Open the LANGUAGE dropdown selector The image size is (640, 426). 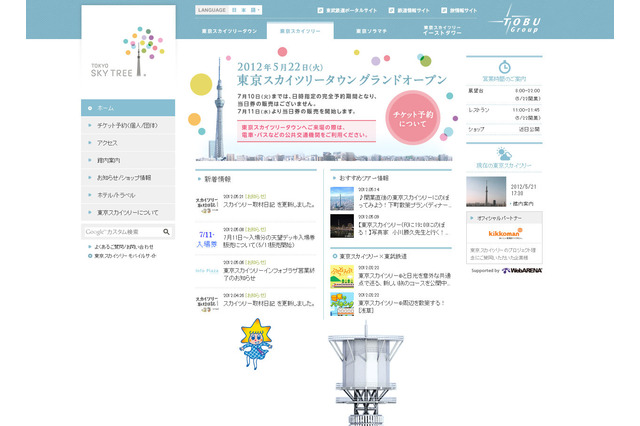pyautogui.click(x=229, y=10)
